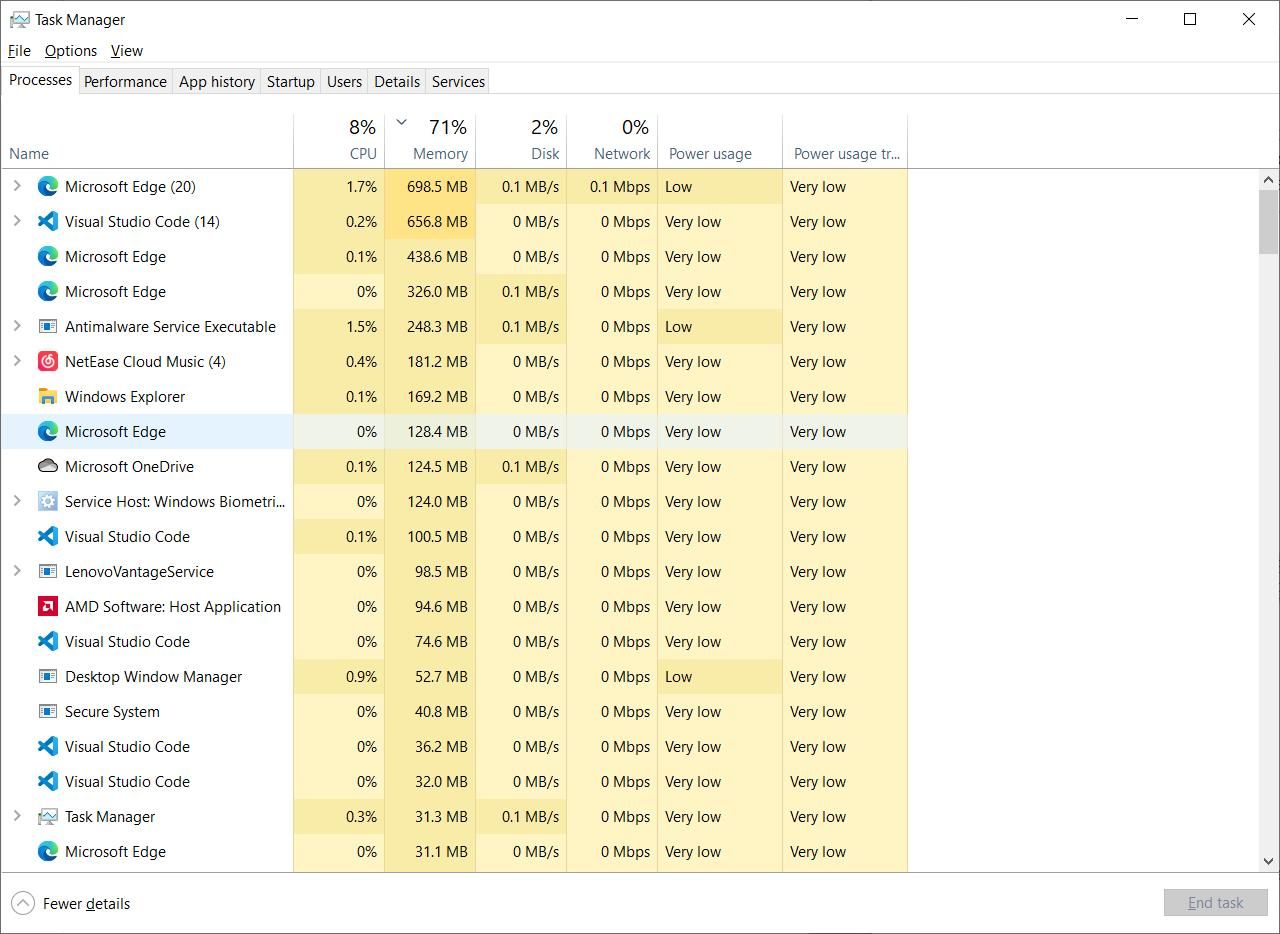
Task: Expand the Task Manager process row
Action: pyautogui.click(x=17, y=816)
